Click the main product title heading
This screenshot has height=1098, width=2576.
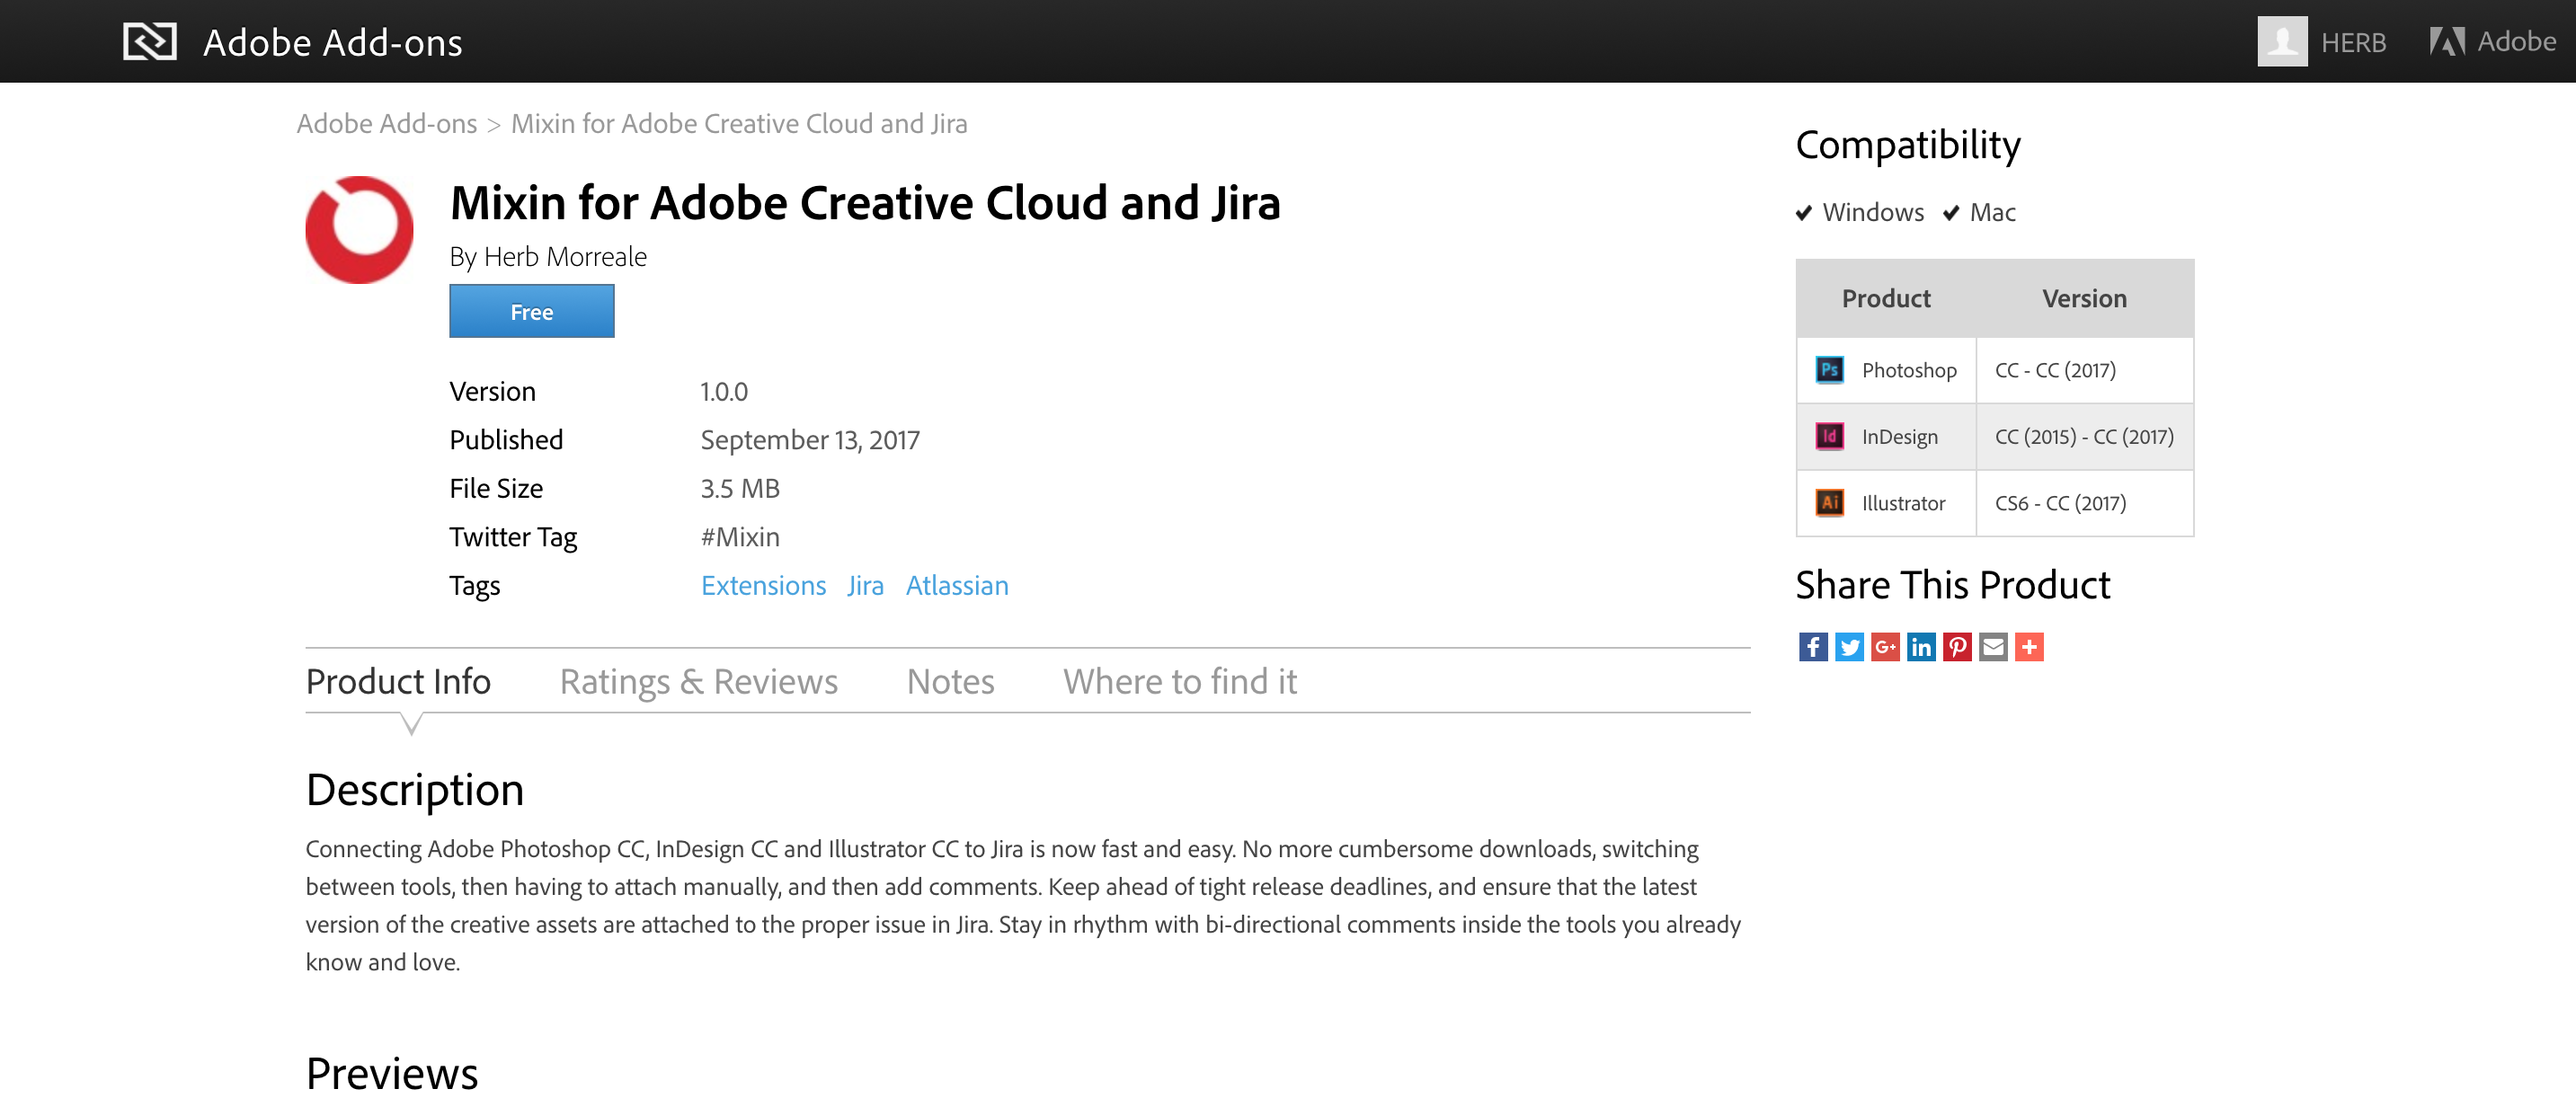[865, 203]
